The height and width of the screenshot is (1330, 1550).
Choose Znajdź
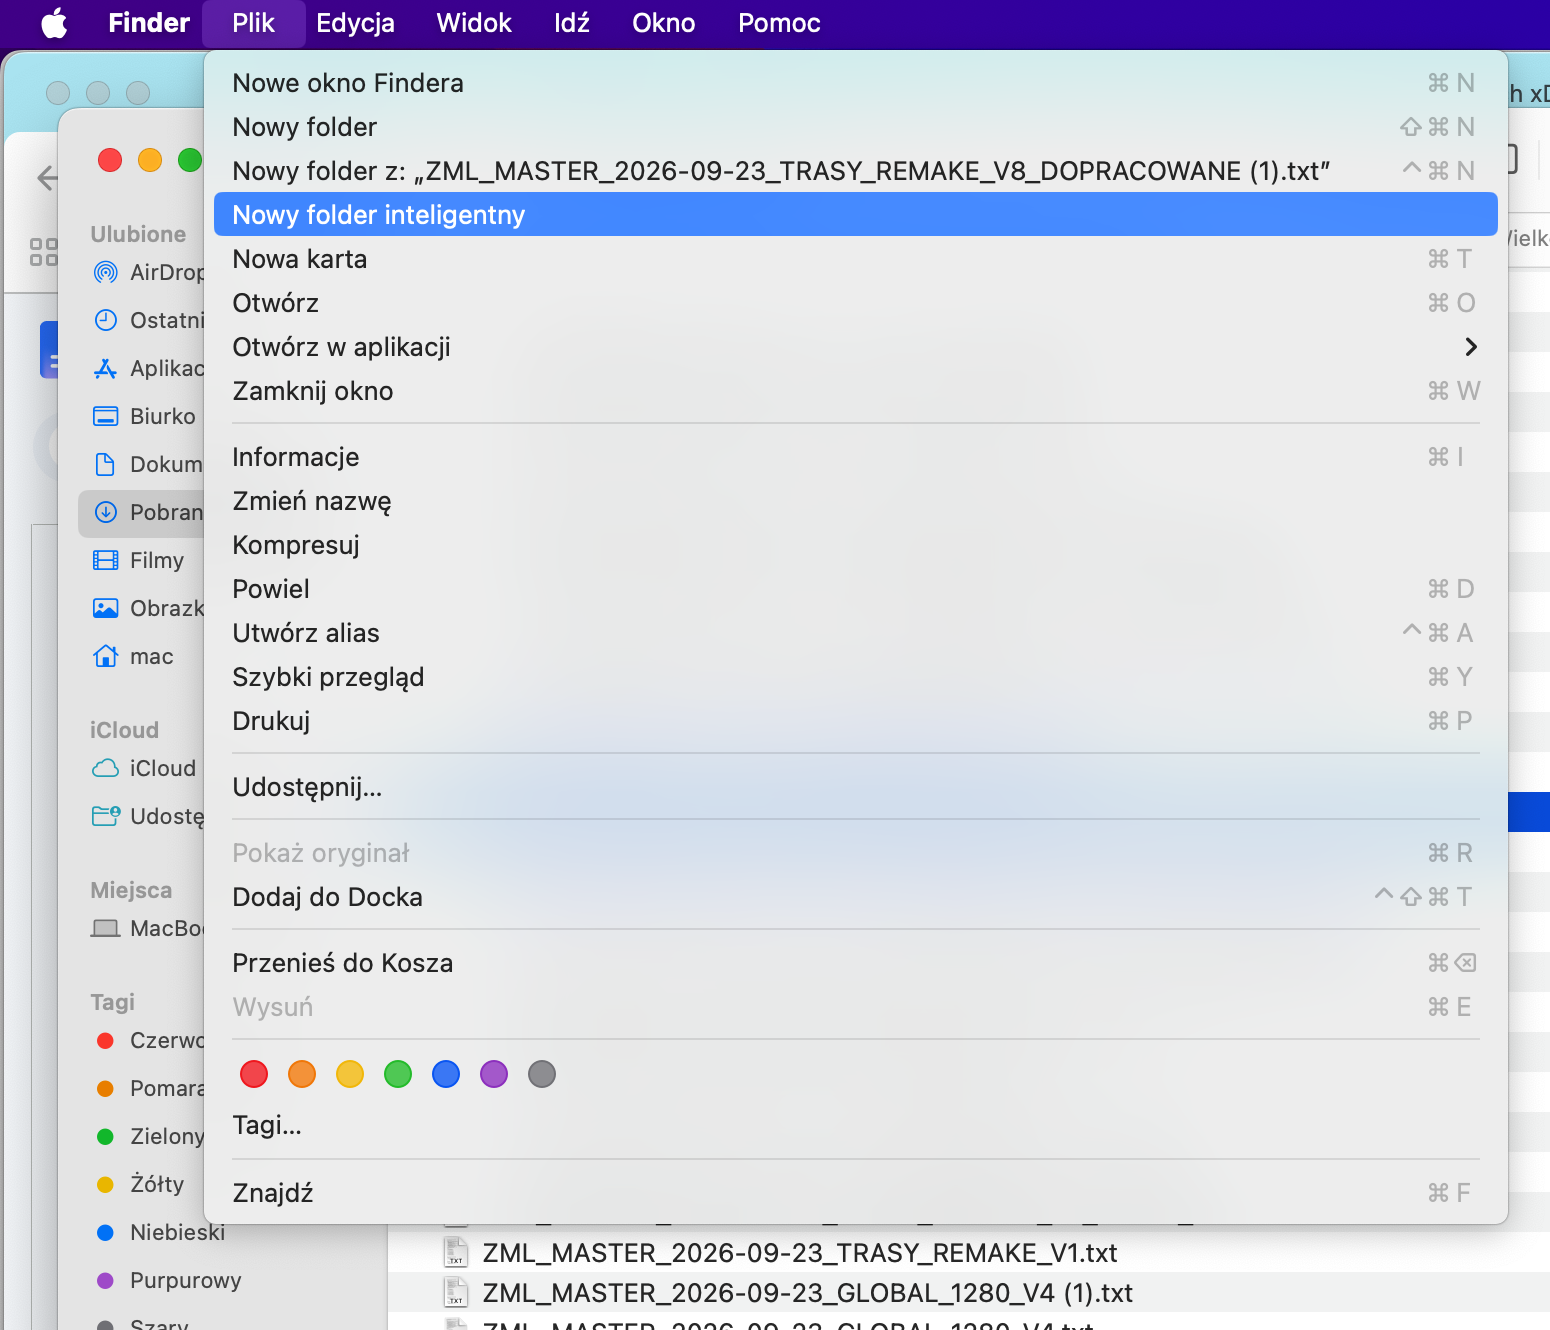click(855, 1193)
